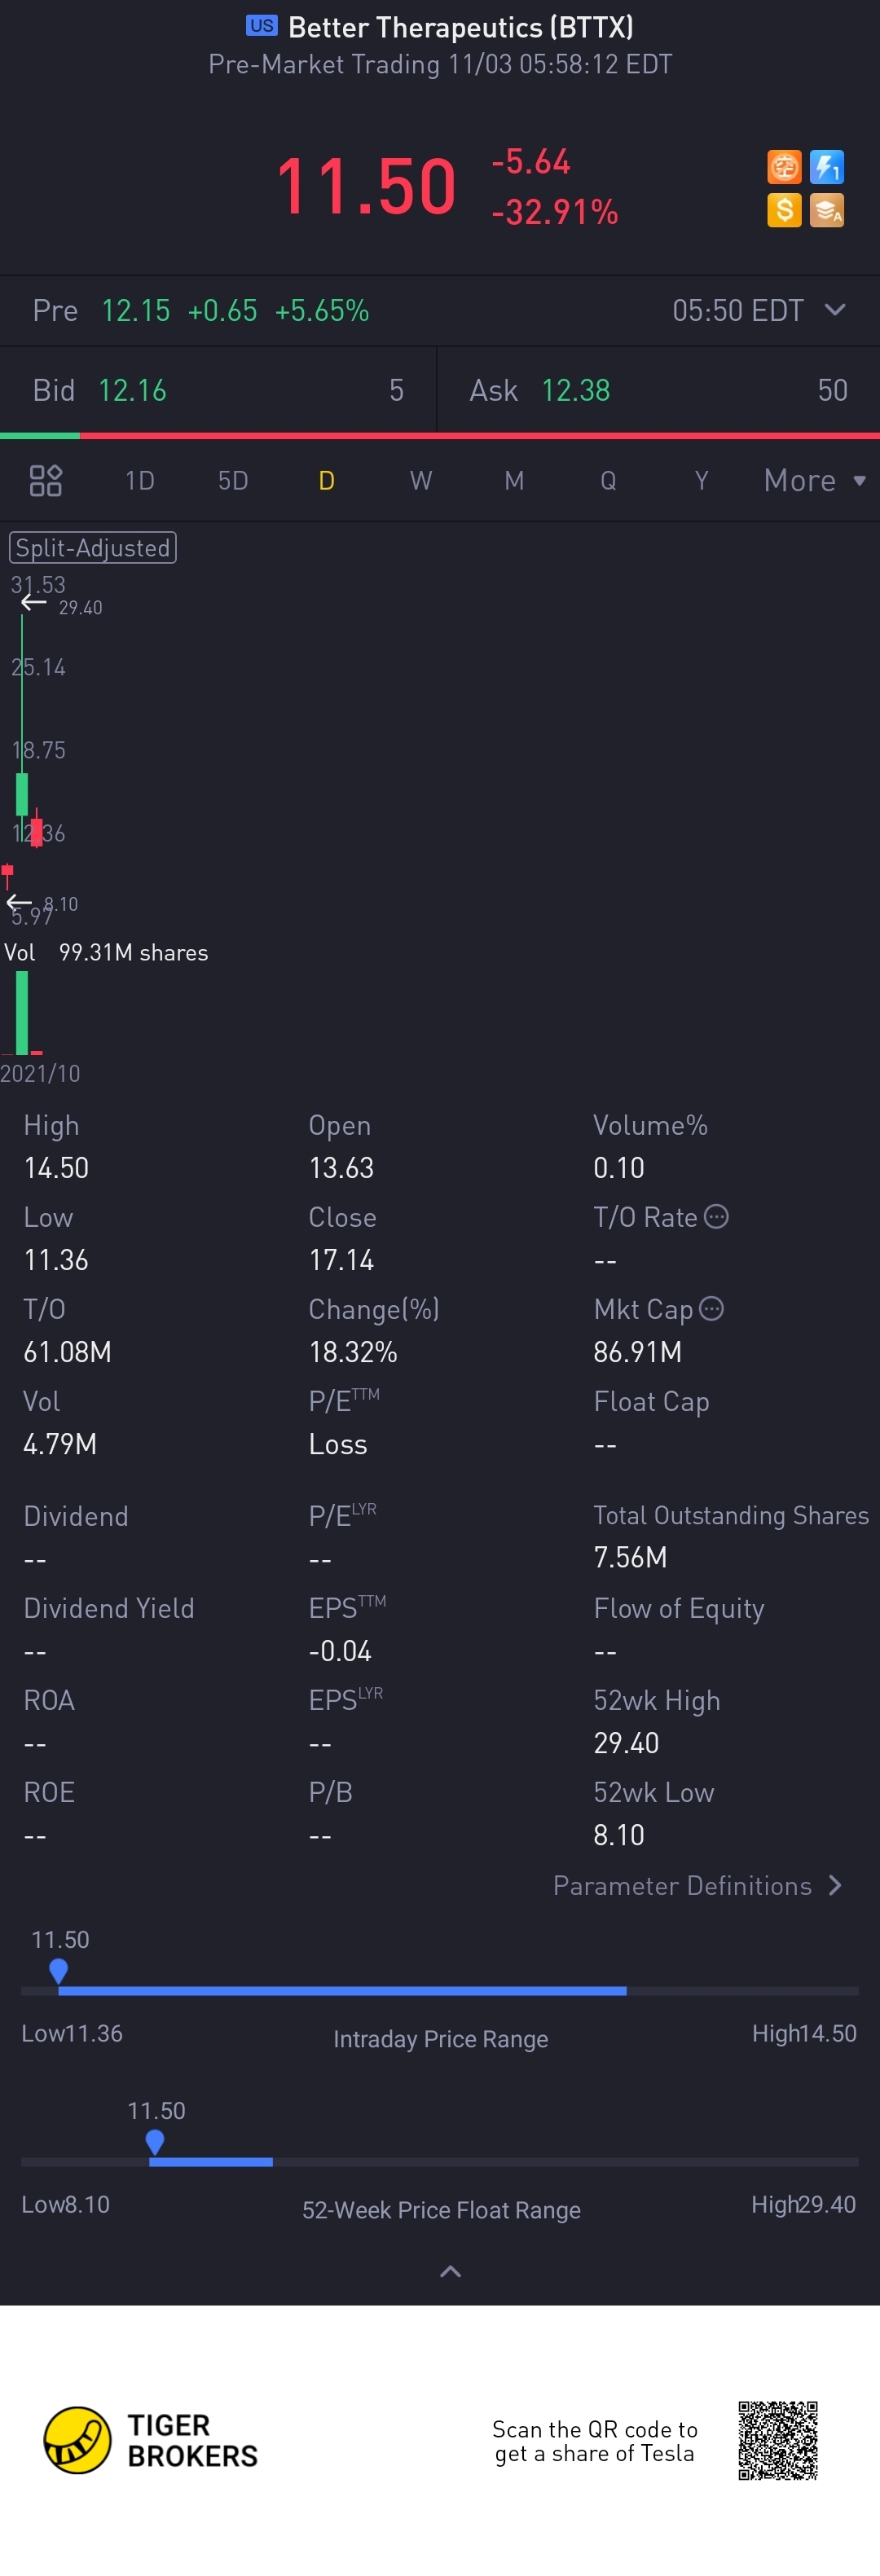Tap the blue lightning Level 1 badge
The image size is (880, 2576).
click(x=827, y=167)
